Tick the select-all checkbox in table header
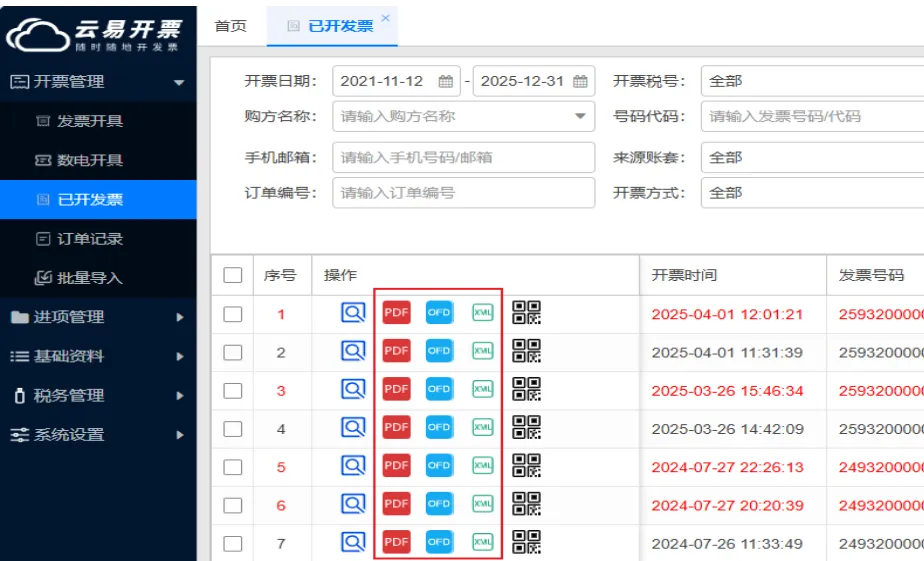The height and width of the screenshot is (561, 924). point(233,275)
